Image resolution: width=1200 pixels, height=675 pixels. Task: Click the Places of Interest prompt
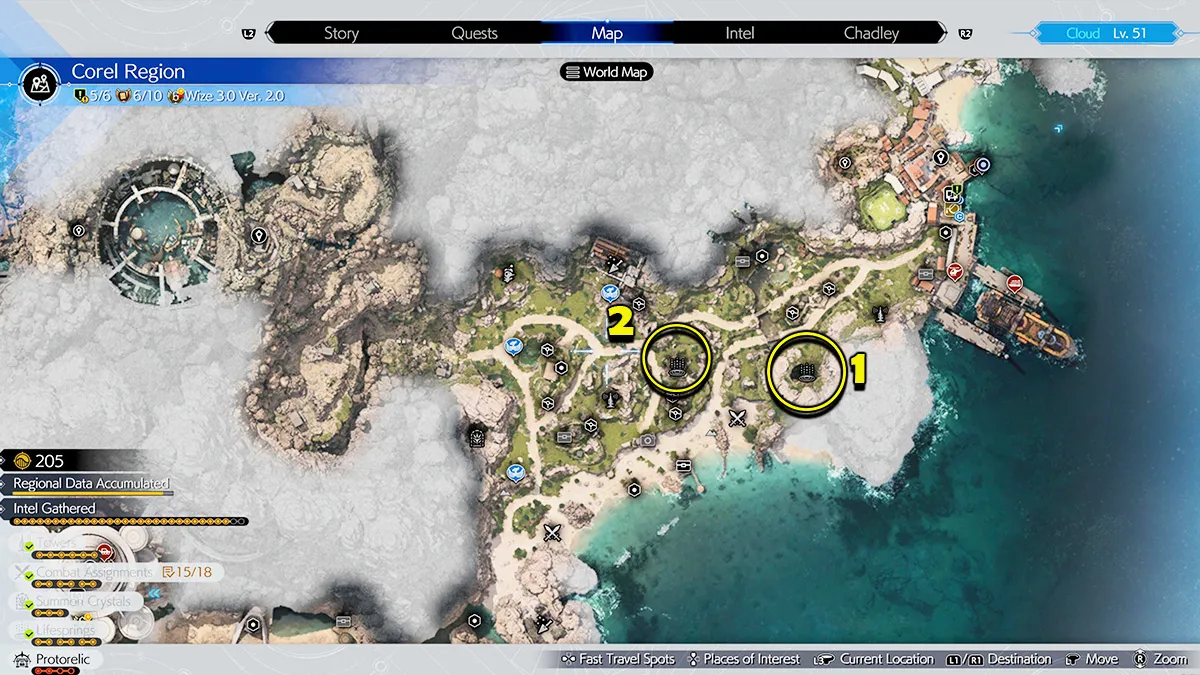click(745, 659)
